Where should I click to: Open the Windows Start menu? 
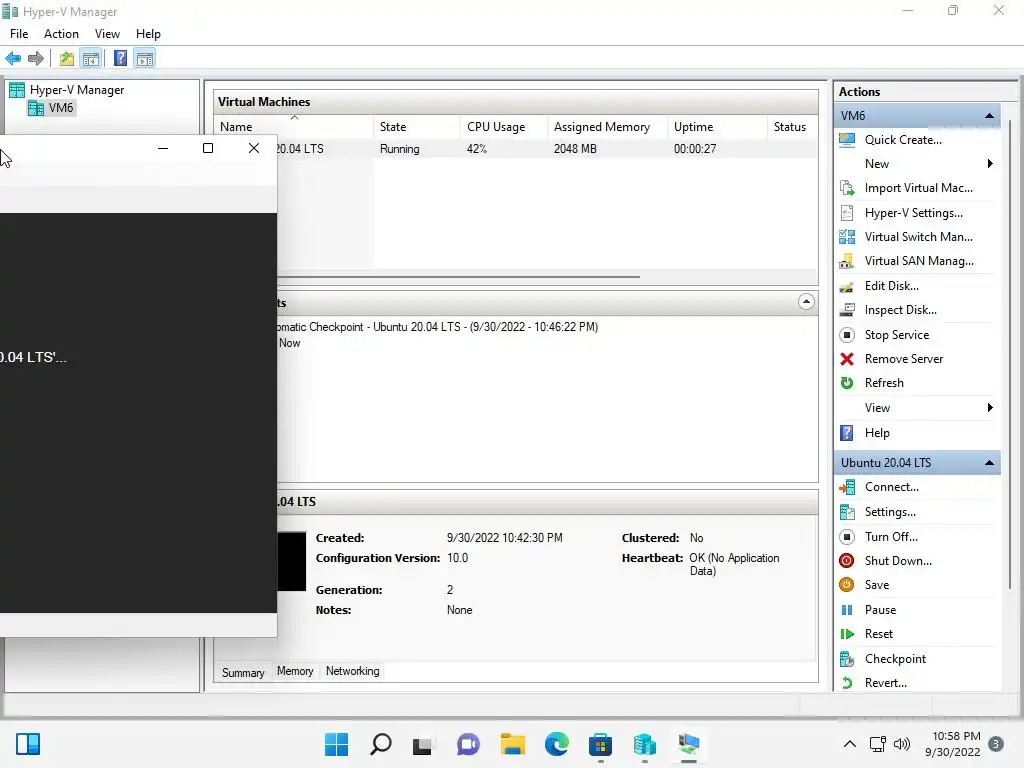[x=336, y=744]
